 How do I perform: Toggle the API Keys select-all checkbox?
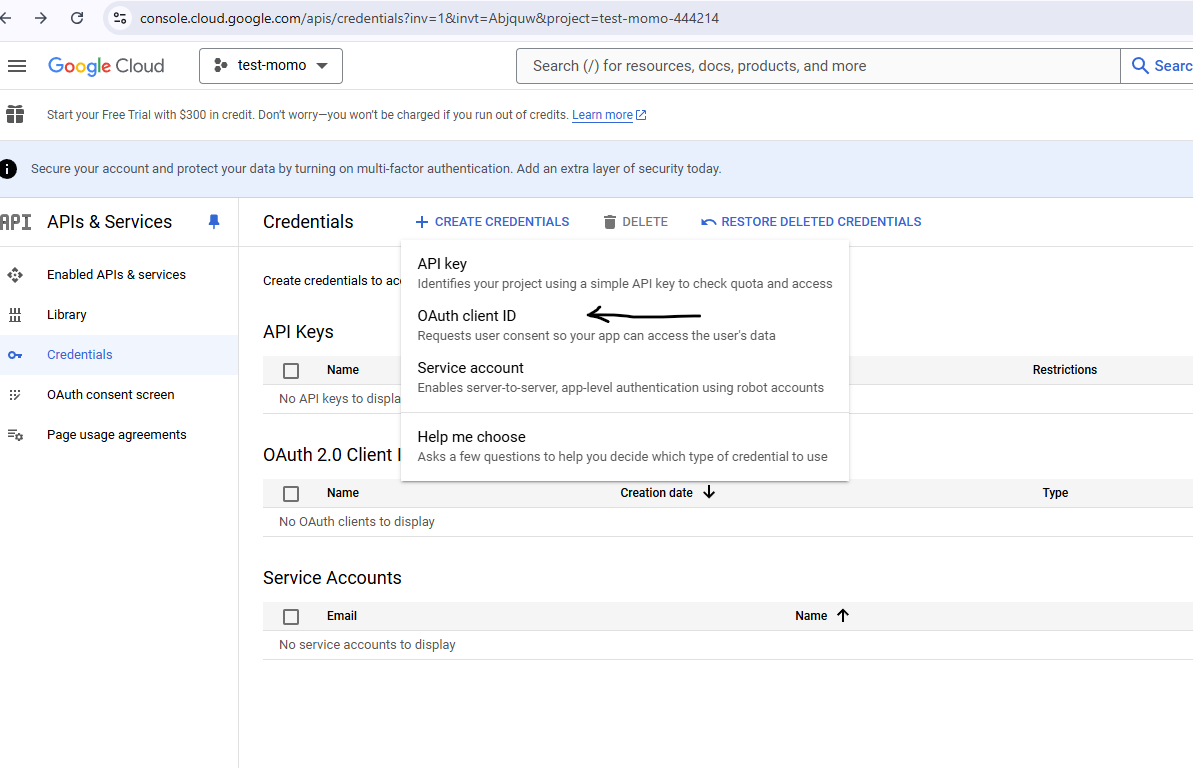[x=291, y=371]
